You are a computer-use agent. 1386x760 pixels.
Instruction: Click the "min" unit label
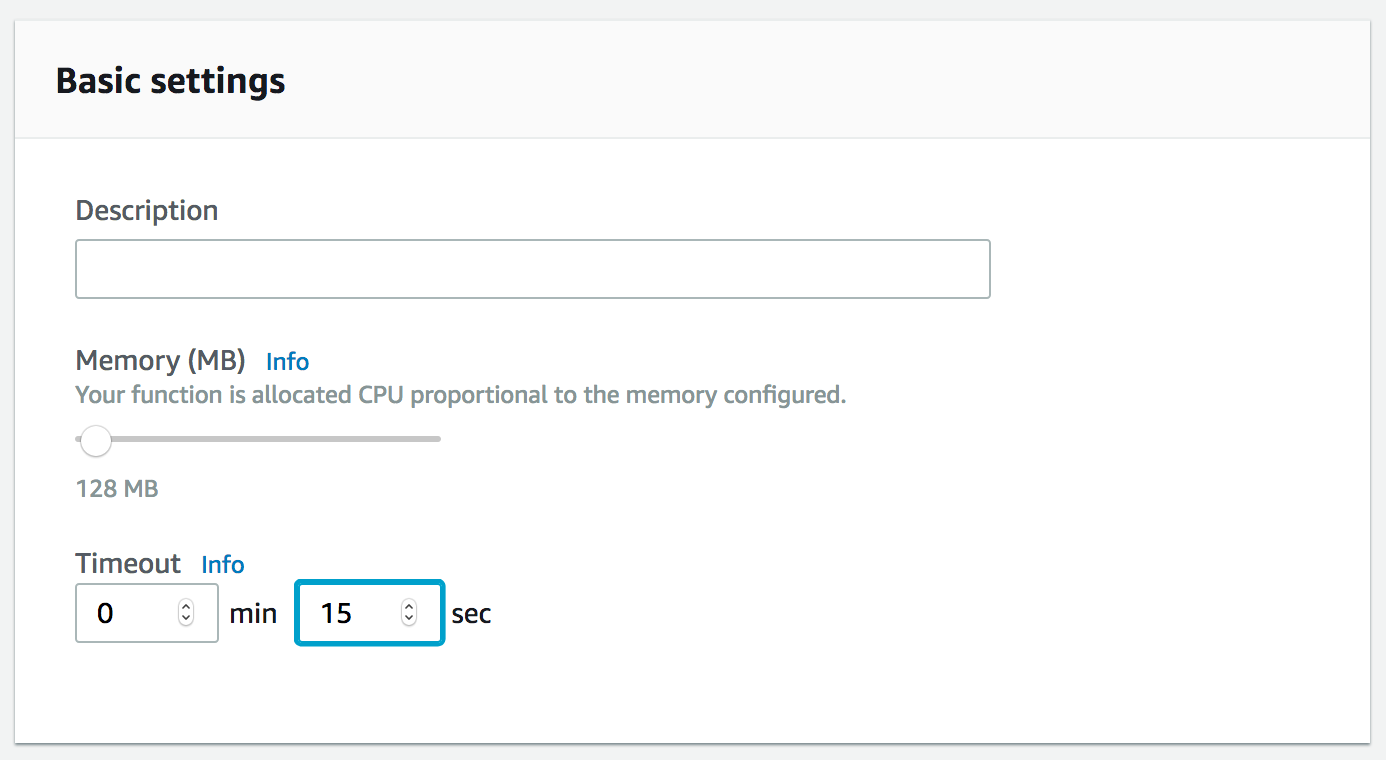click(x=253, y=614)
